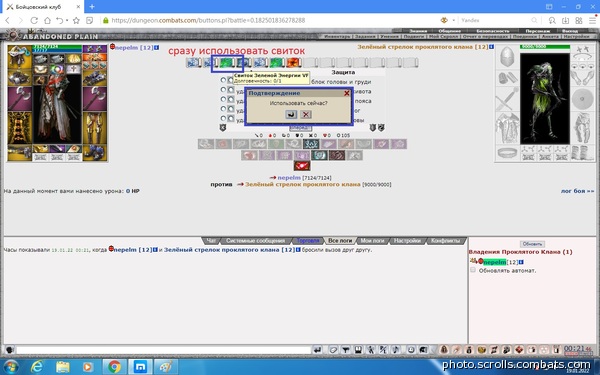Enable the Обновлять автомат checkbox
The height and width of the screenshot is (375, 600).
coord(473,270)
